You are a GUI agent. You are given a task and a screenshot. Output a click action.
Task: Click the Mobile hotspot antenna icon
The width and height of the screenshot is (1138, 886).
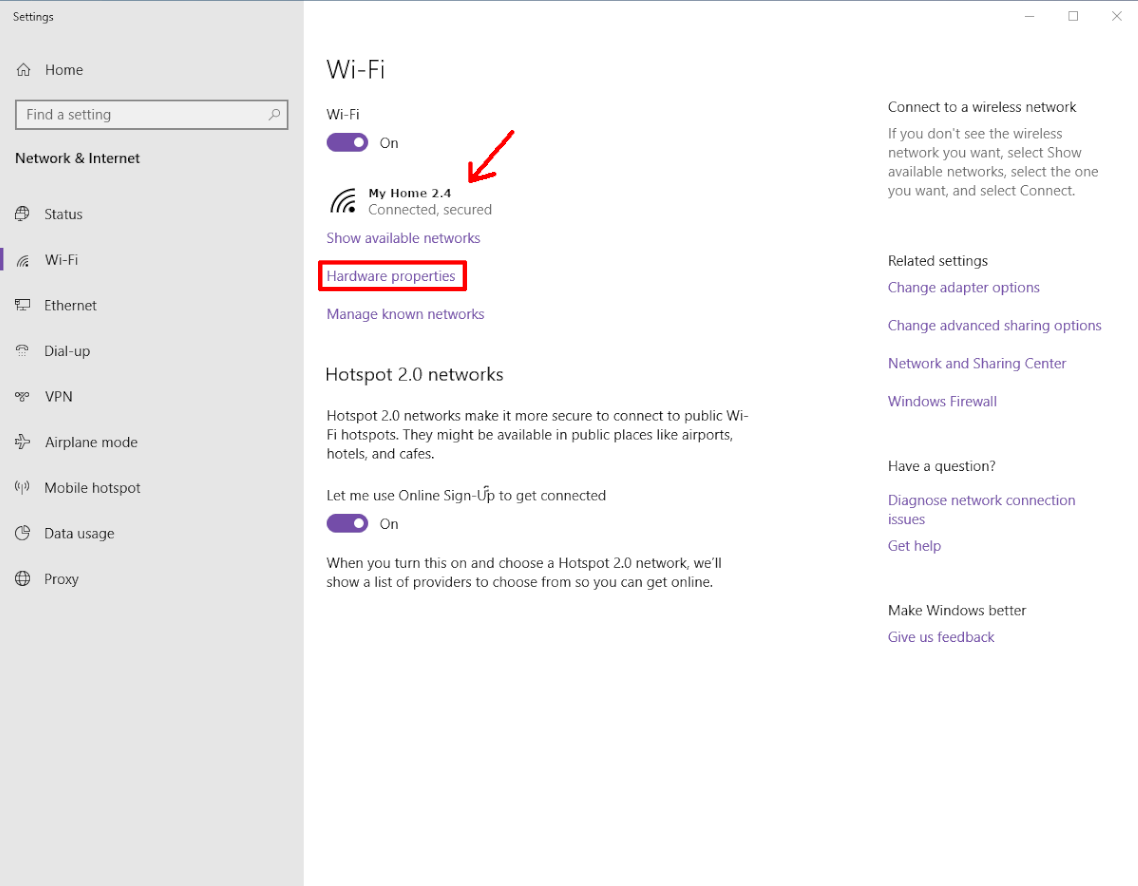click(x=23, y=488)
